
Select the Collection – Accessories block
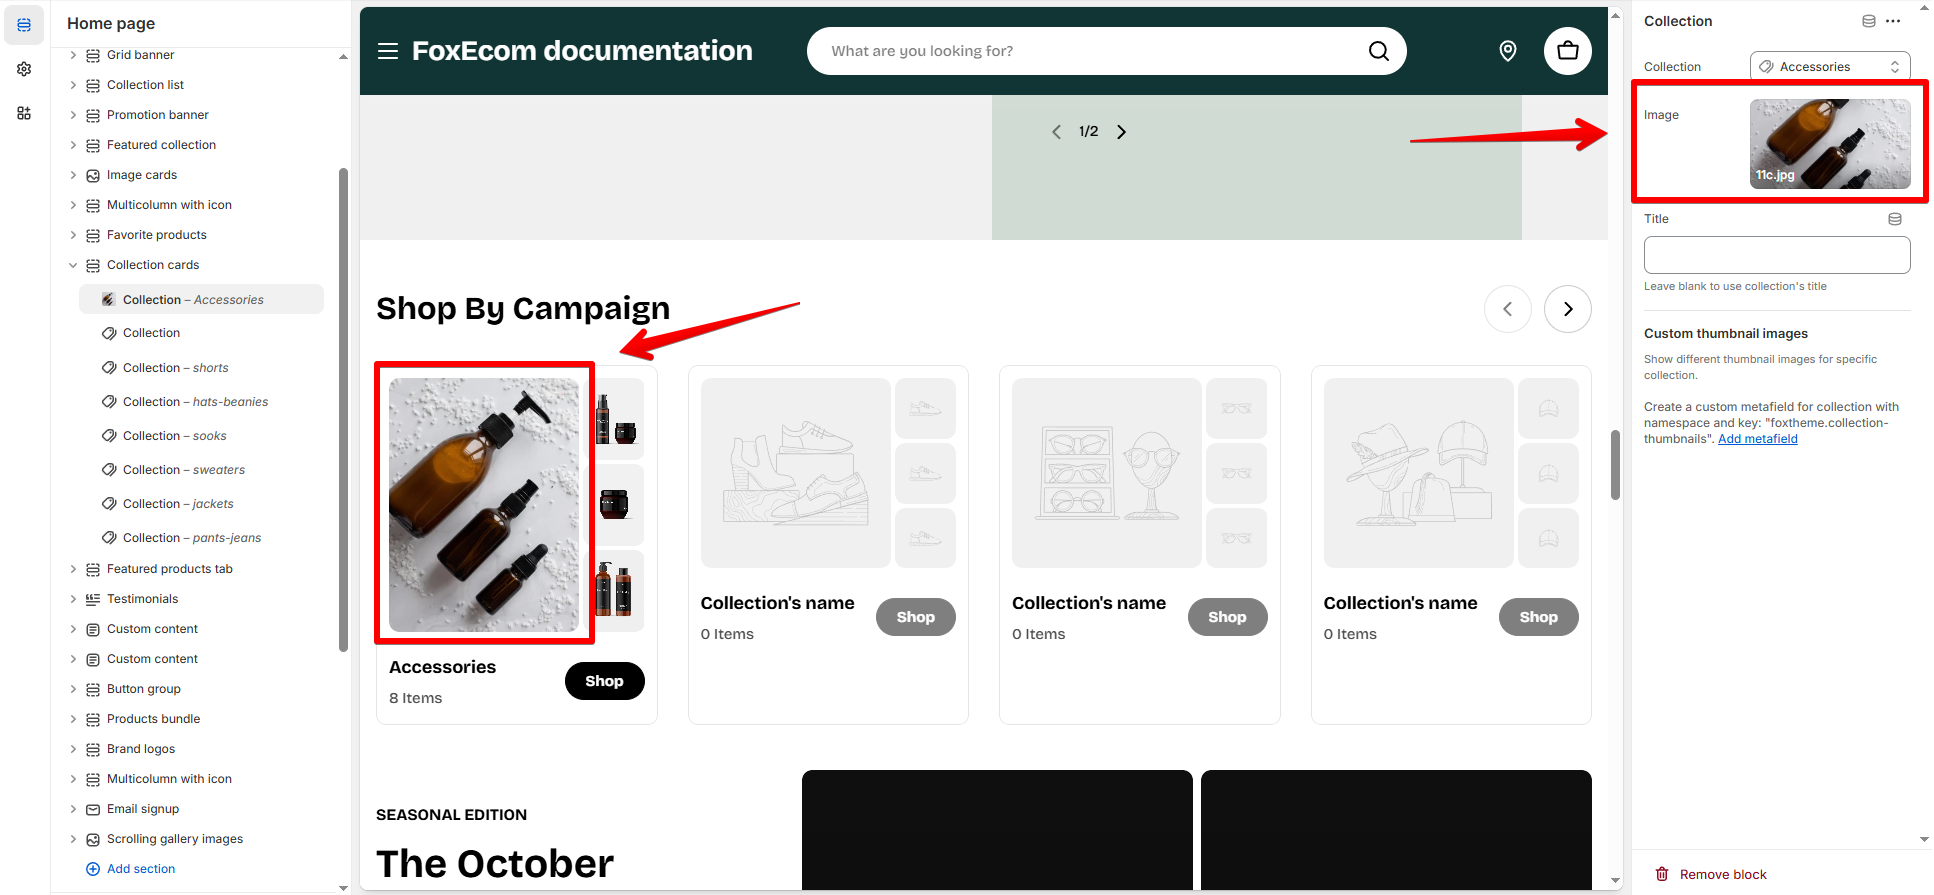[201, 300]
